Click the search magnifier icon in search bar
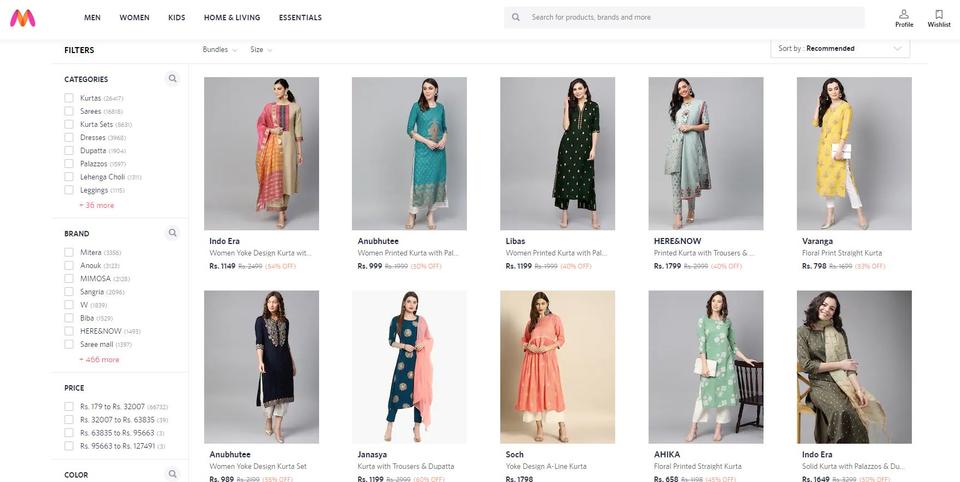This screenshot has height=482, width=960. [x=516, y=17]
